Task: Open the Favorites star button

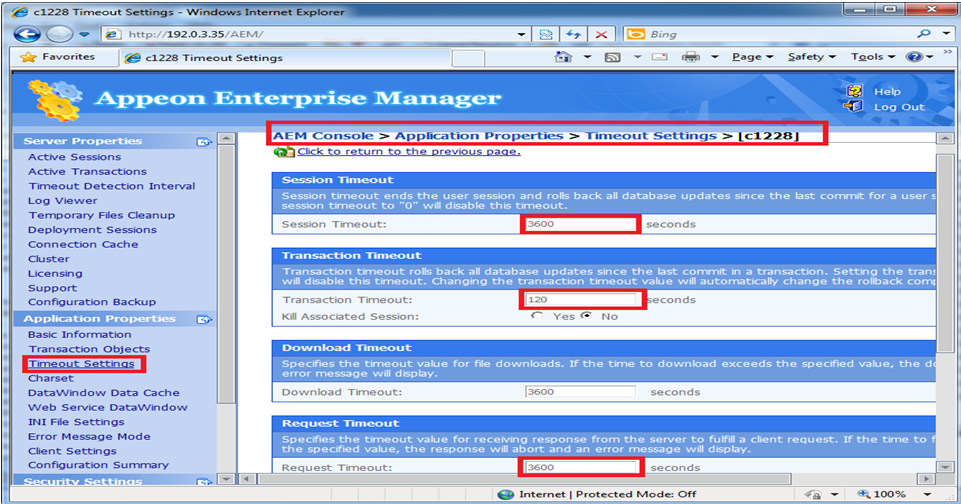Action: pos(58,57)
